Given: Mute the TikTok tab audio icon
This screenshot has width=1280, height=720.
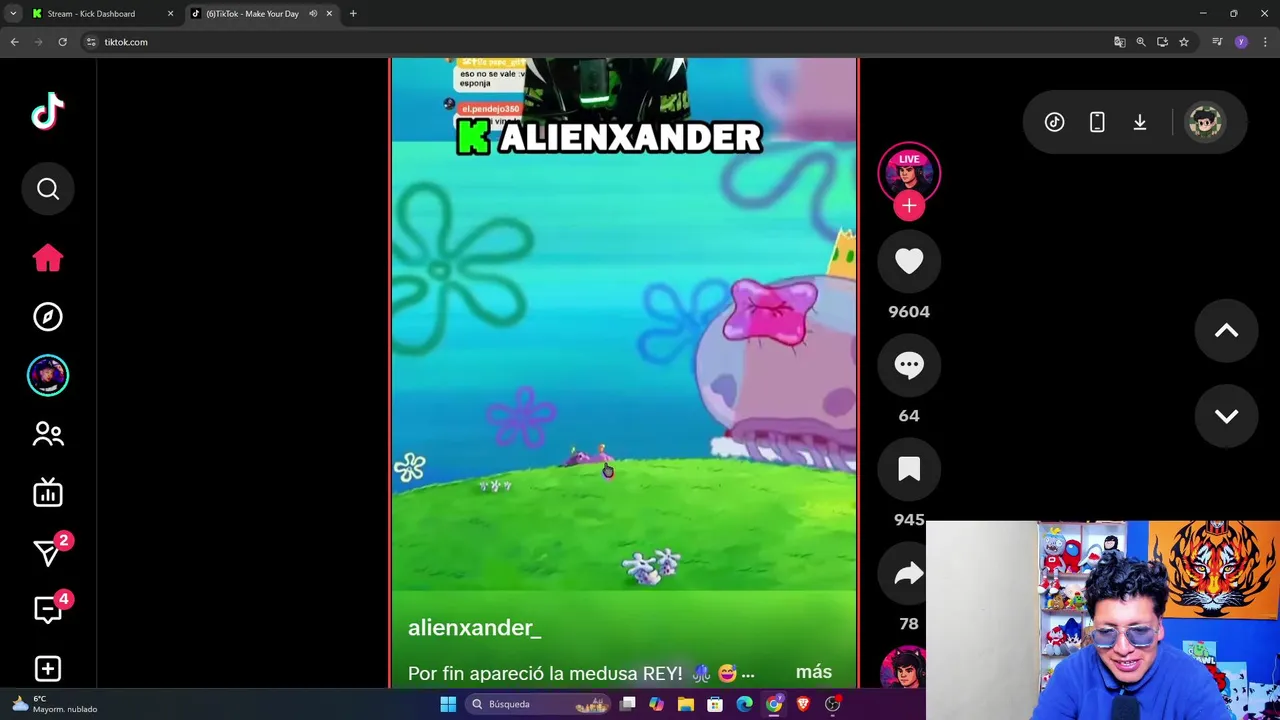Looking at the screenshot, I should tap(313, 14).
